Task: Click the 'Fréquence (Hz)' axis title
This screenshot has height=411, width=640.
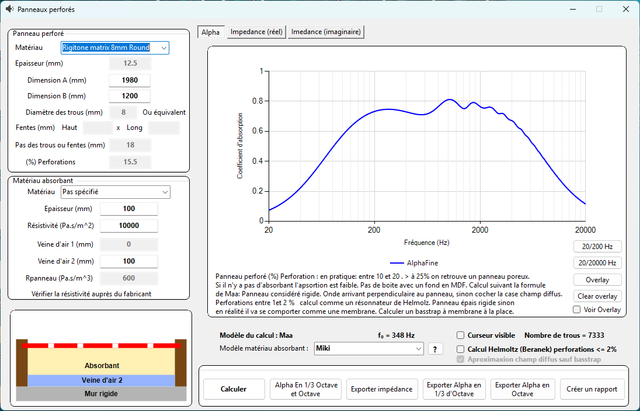Action: [427, 242]
